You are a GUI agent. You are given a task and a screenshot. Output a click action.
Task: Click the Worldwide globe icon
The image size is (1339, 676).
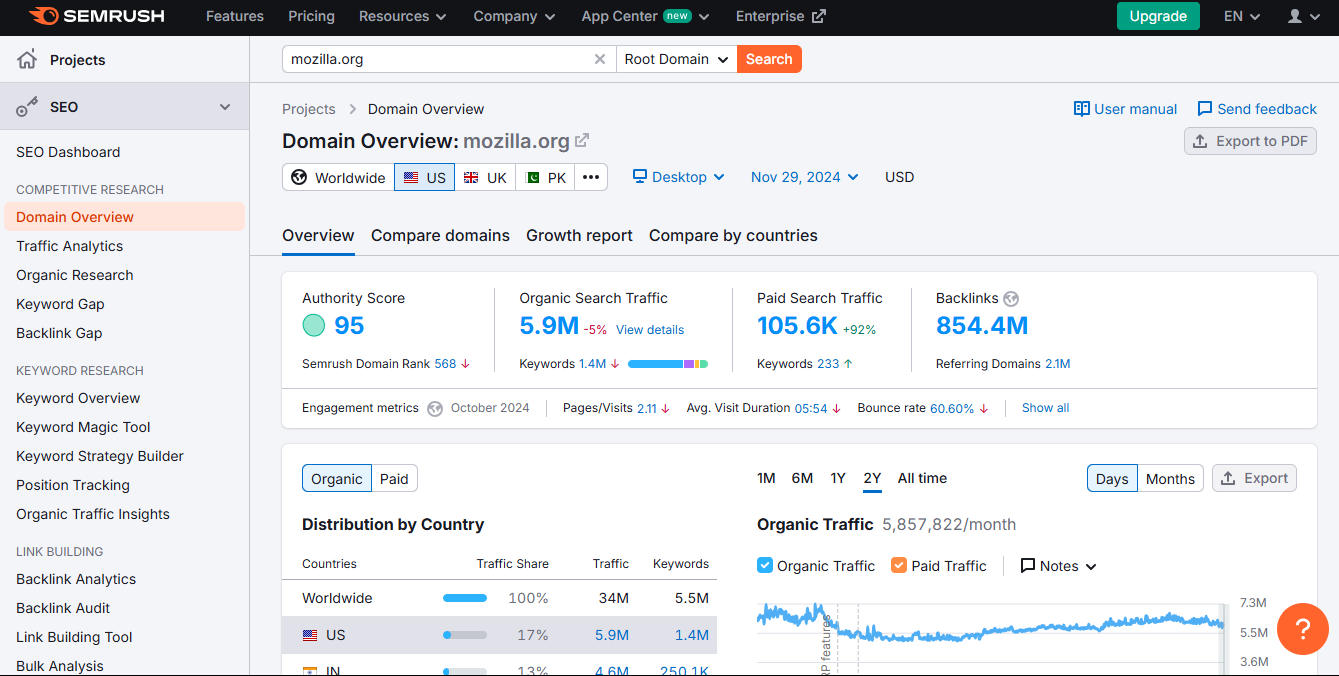(299, 177)
